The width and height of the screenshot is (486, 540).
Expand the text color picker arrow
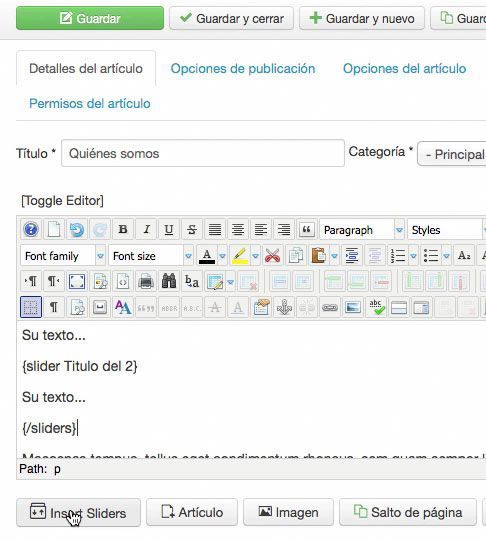click(223, 256)
